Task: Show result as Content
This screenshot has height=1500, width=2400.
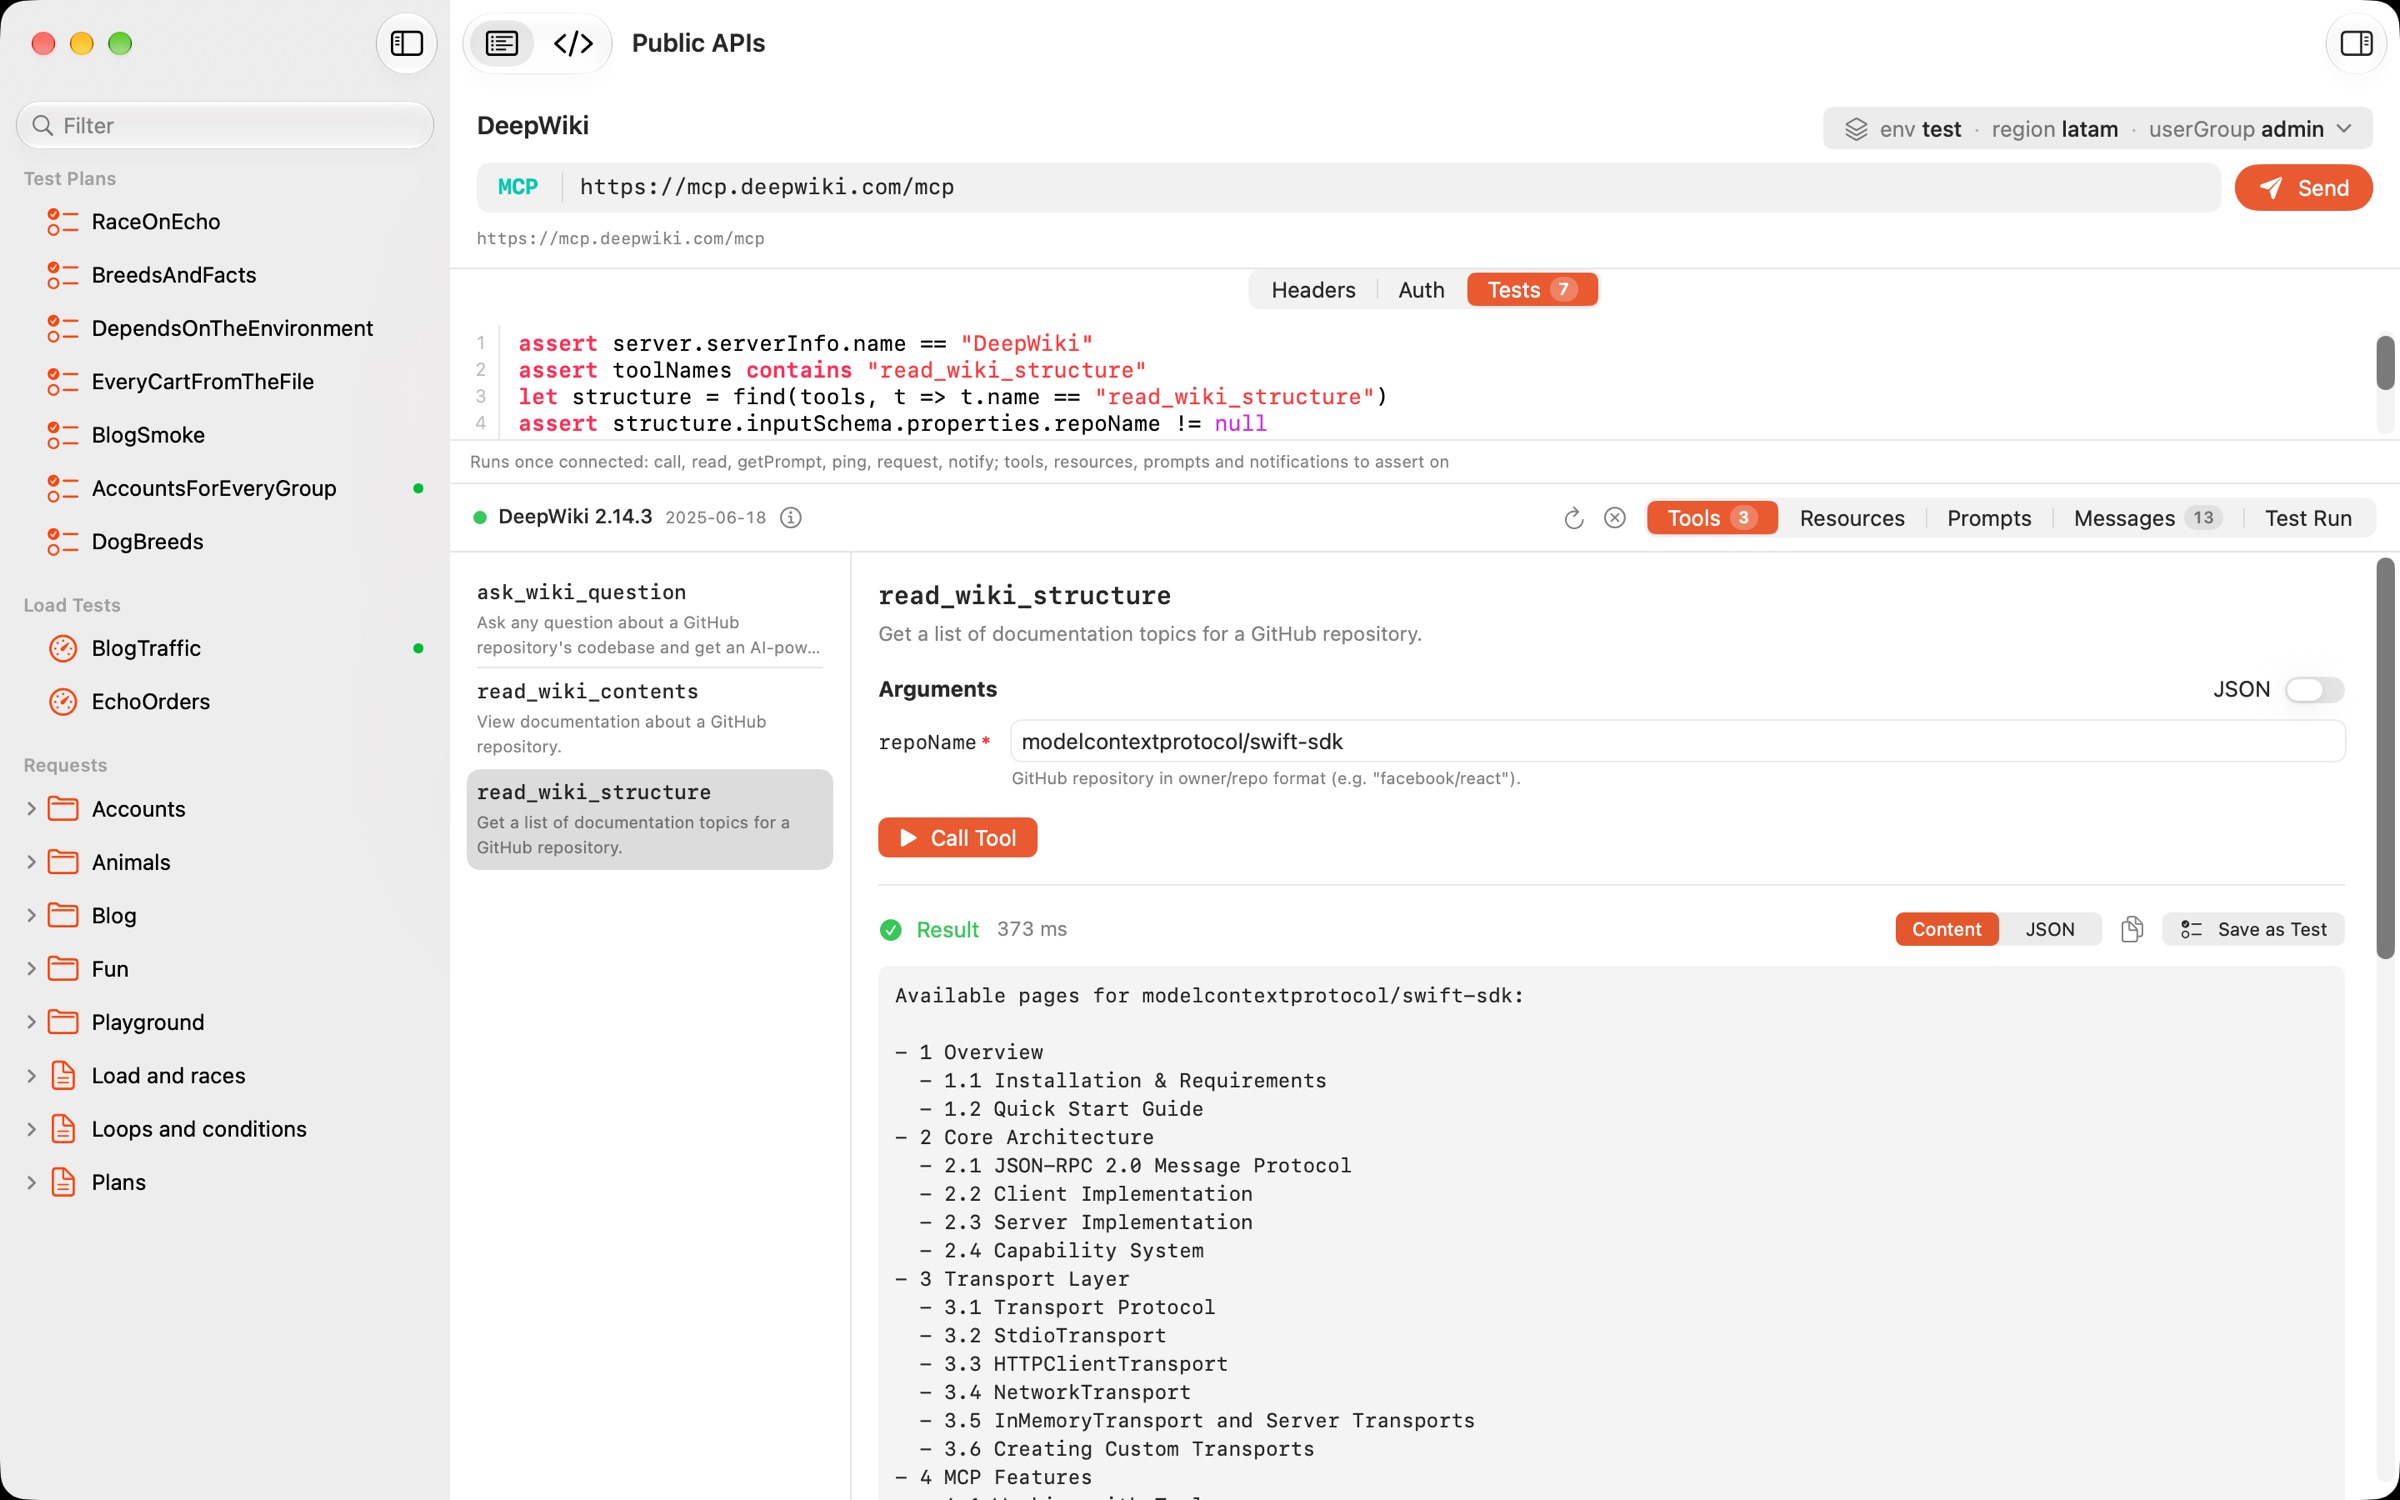Action: point(1946,929)
